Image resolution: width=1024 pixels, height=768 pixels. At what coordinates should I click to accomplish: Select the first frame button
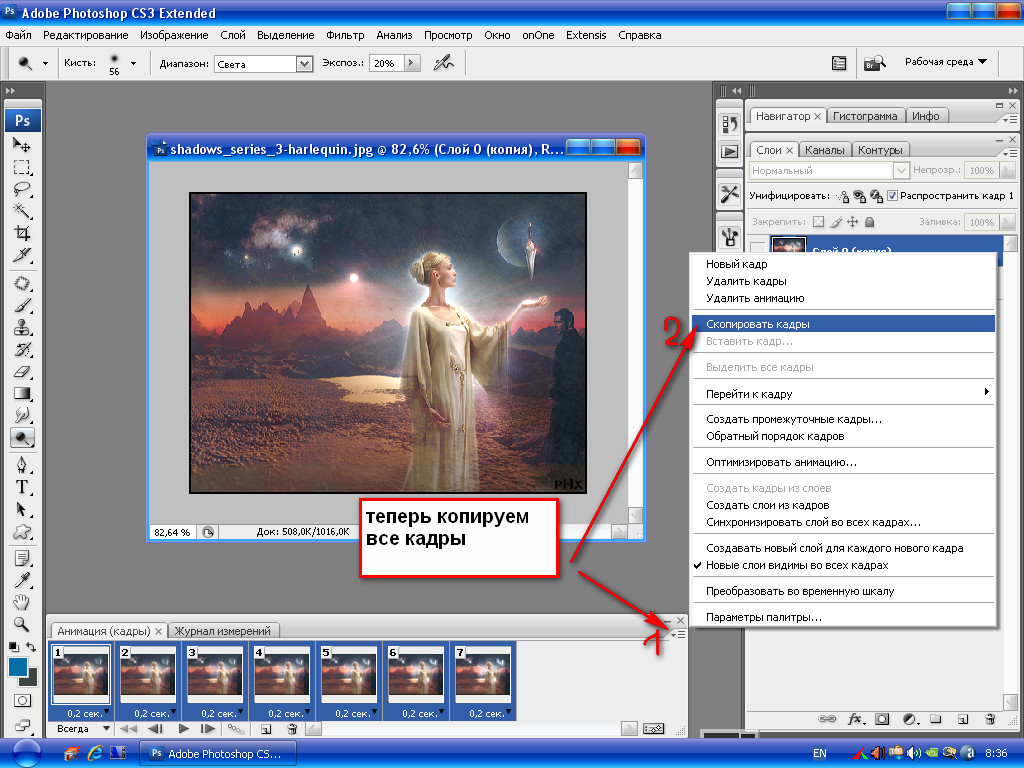(x=128, y=729)
